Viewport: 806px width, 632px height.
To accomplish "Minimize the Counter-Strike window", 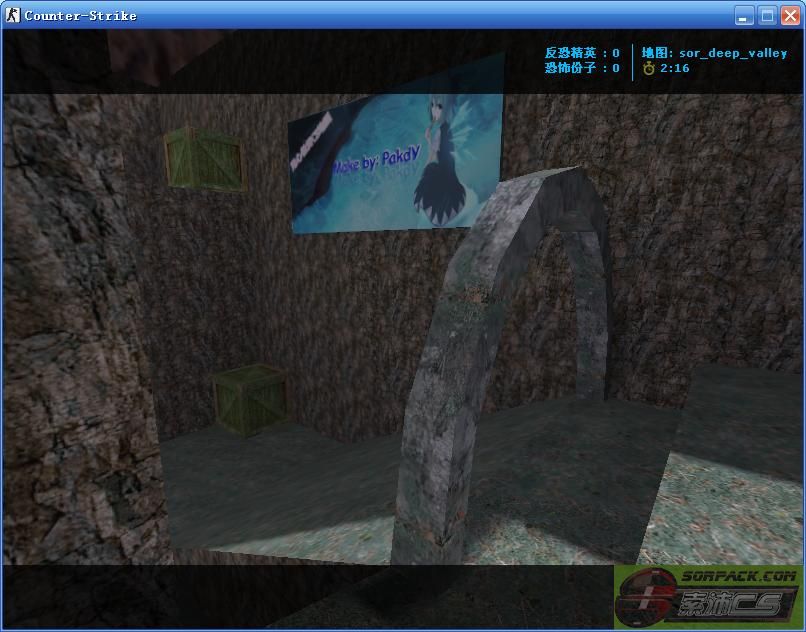I will coord(745,15).
